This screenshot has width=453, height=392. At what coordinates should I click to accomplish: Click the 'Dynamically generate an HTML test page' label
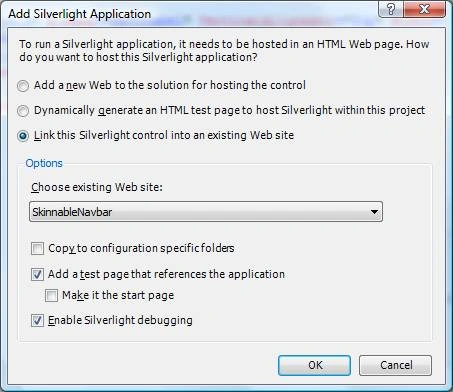pos(230,110)
